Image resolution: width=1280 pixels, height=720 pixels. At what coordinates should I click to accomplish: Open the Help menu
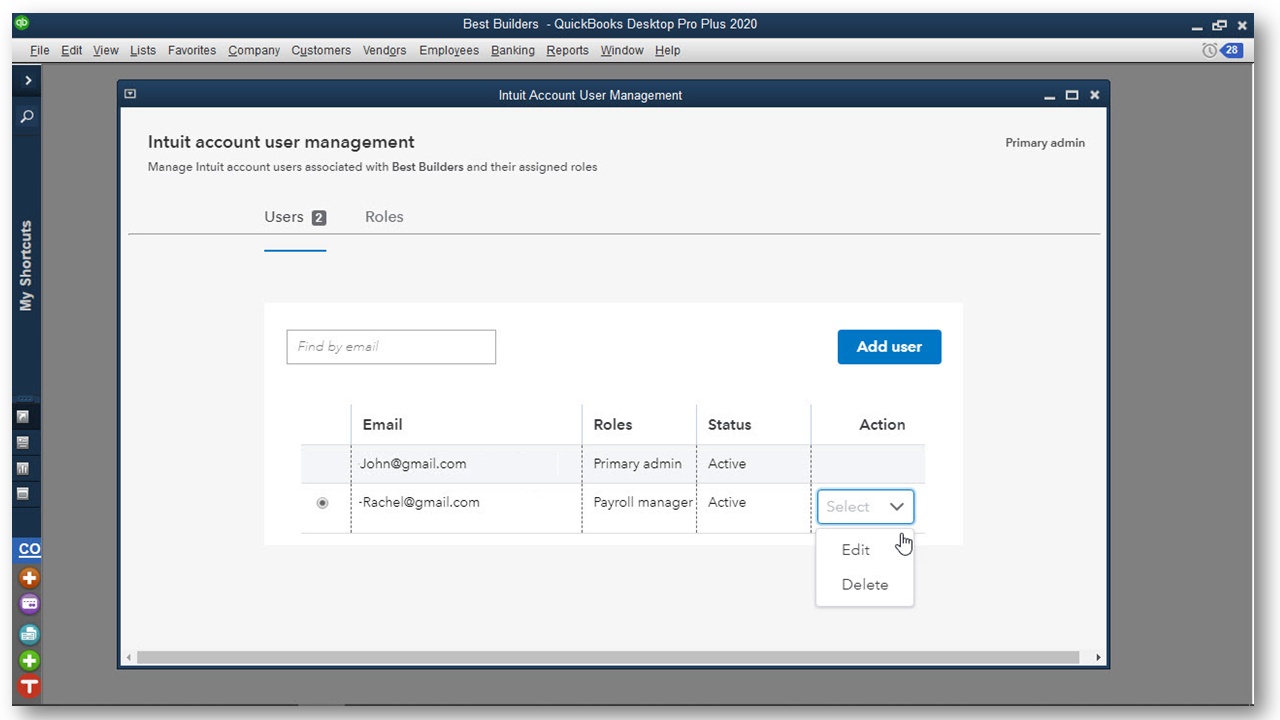(x=668, y=50)
